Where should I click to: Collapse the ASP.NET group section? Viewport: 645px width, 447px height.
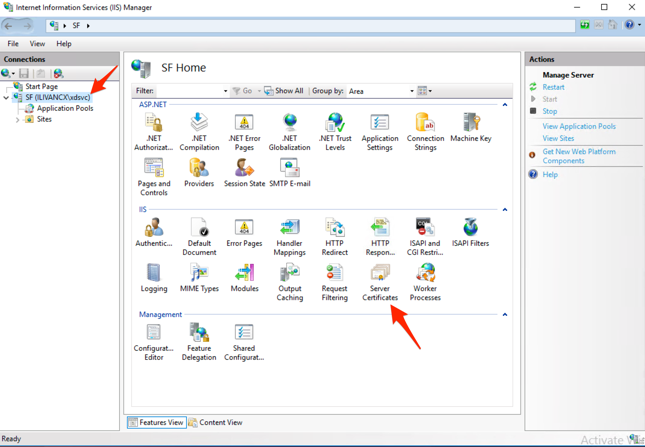(505, 105)
